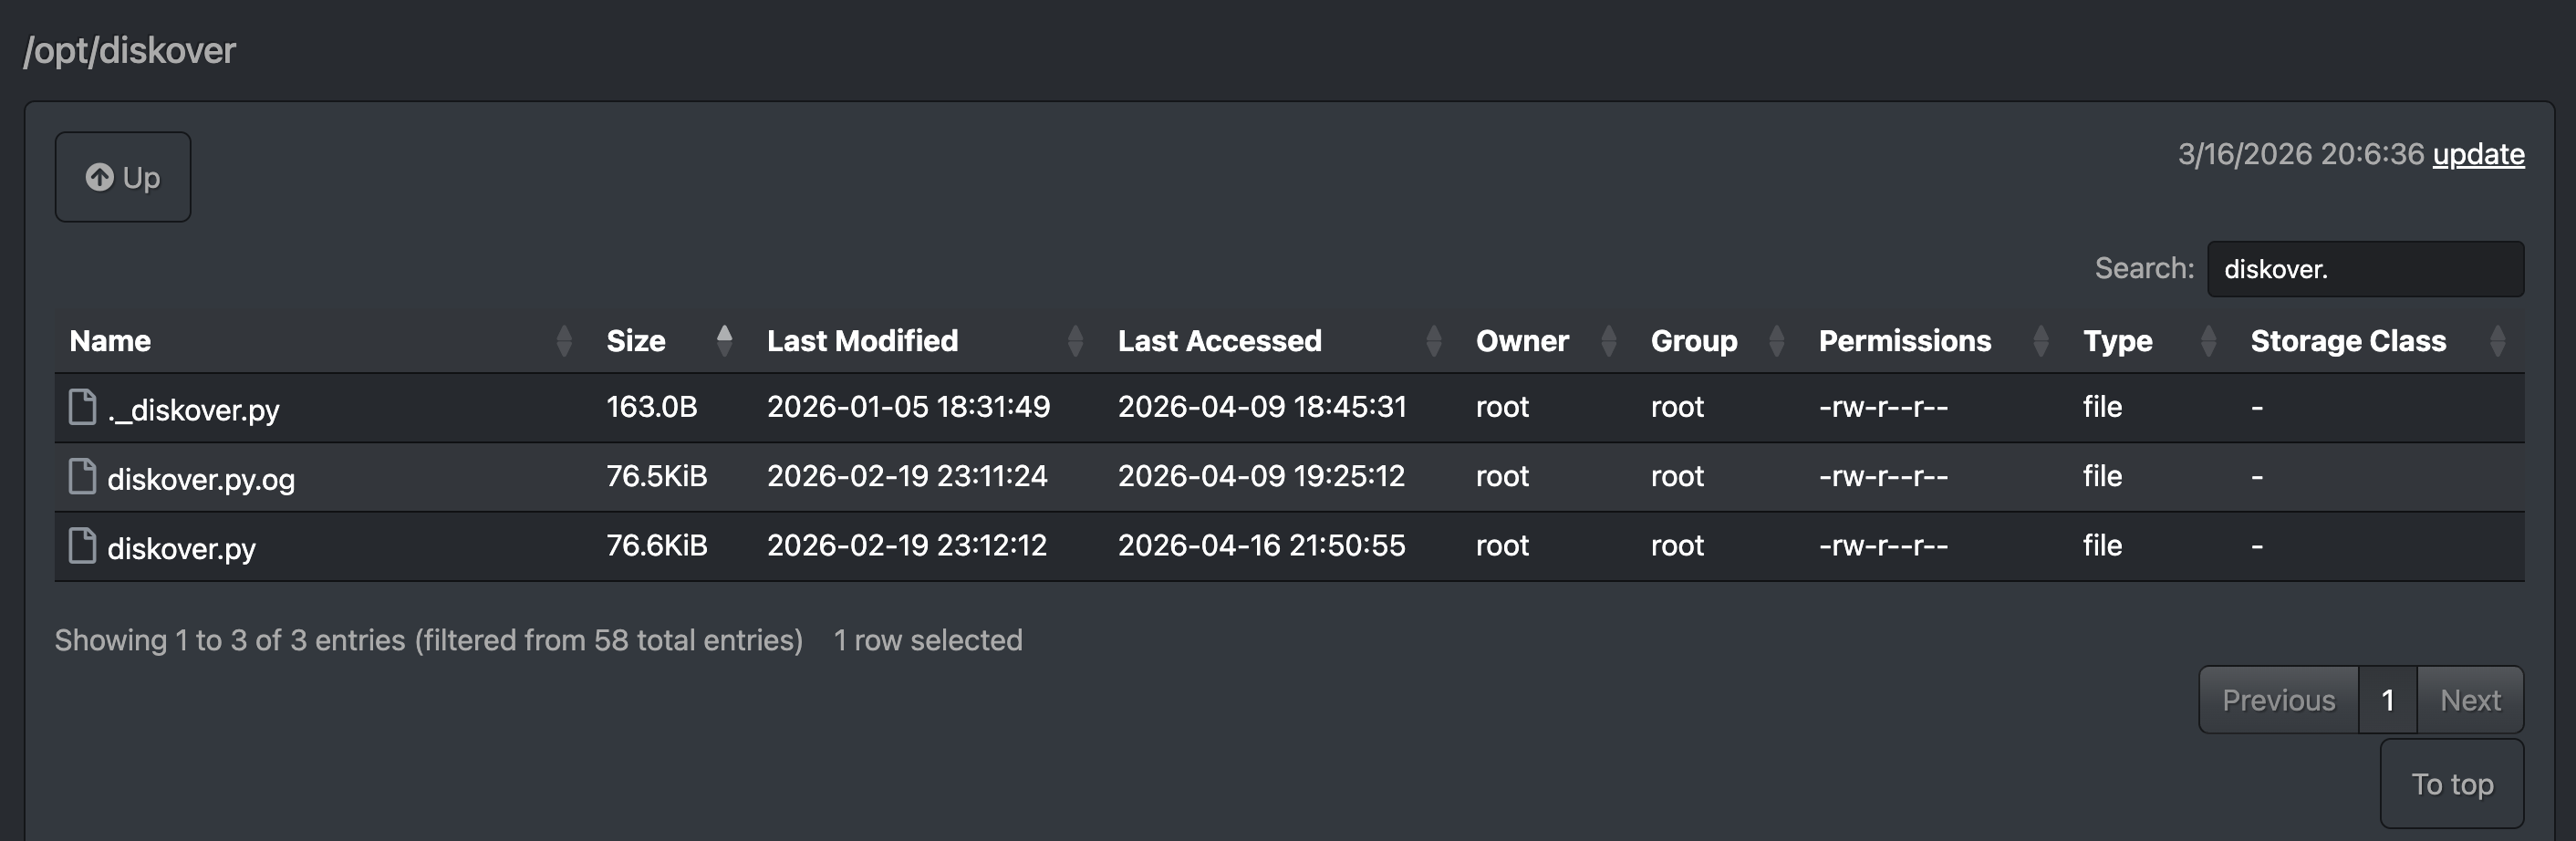2576x841 pixels.
Task: Click the Up directory button
Action: (x=123, y=177)
